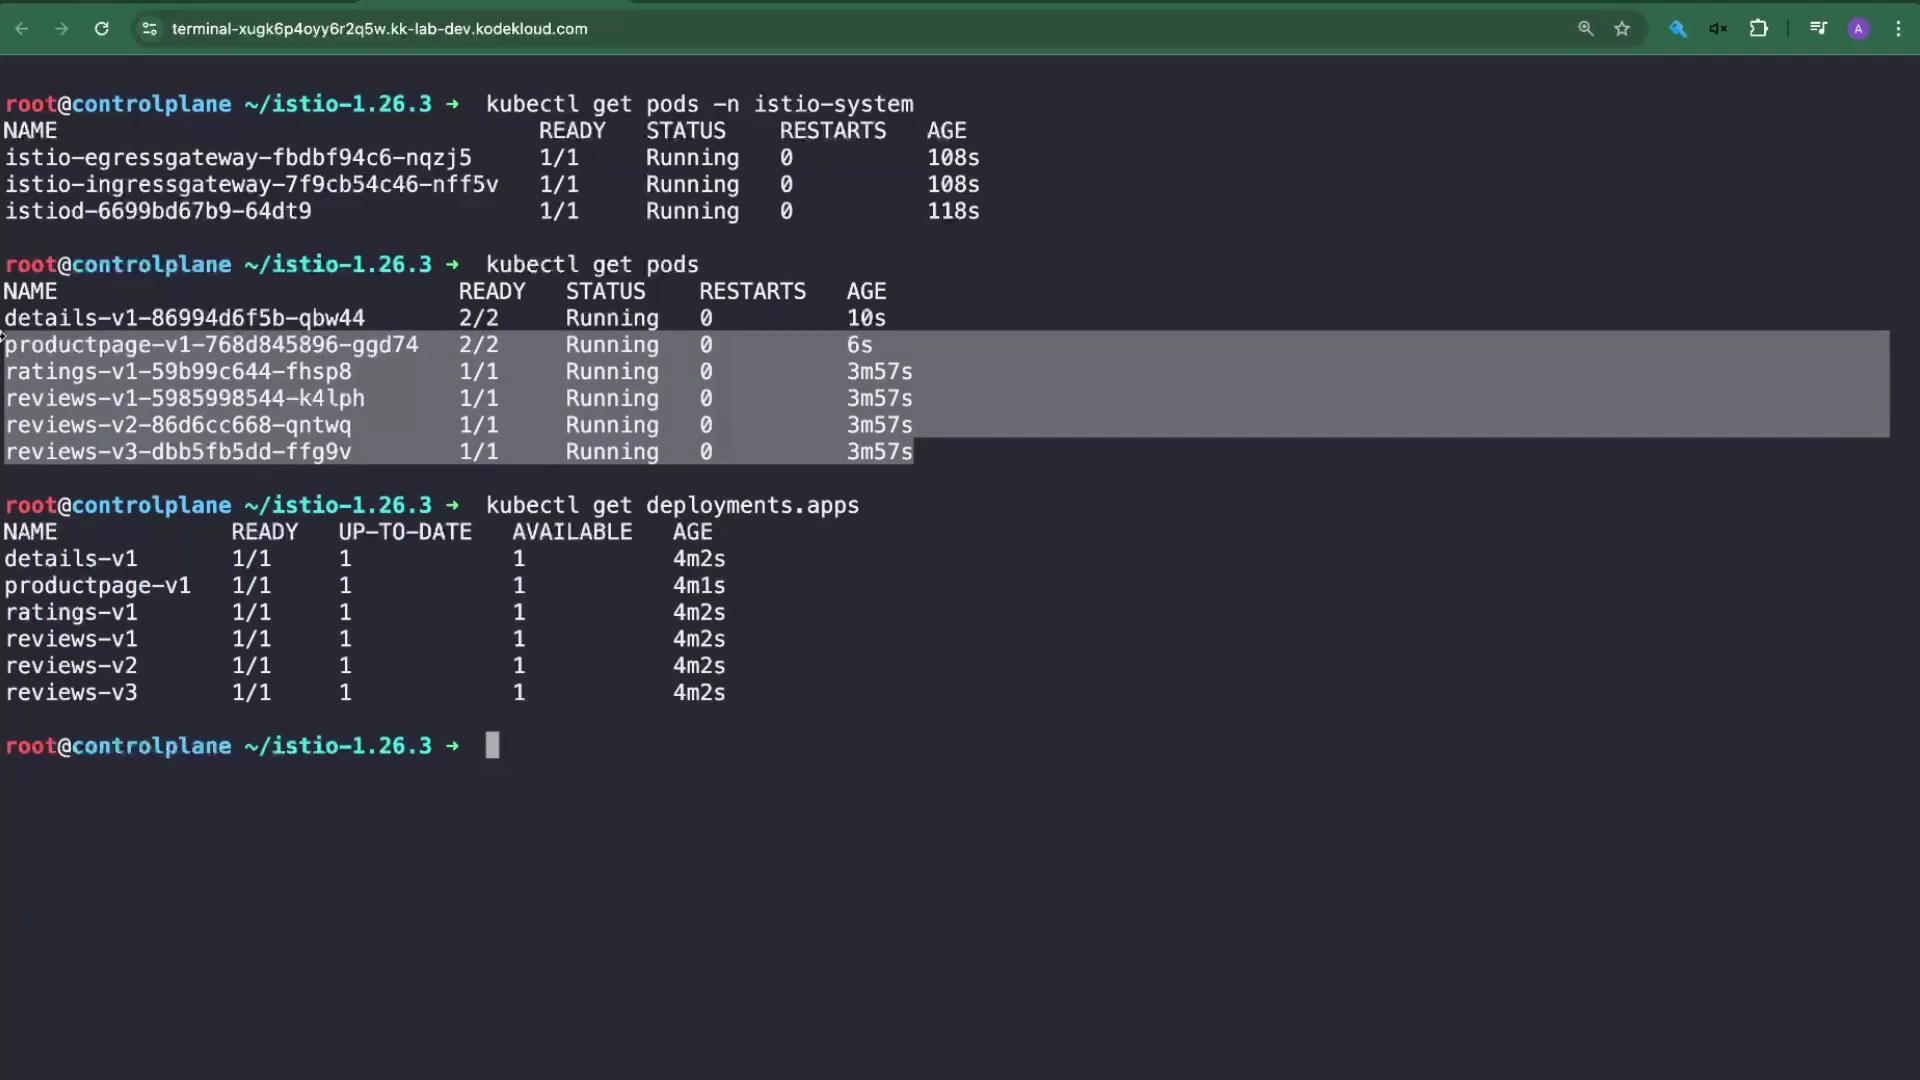This screenshot has width=1920, height=1080.
Task: Open site information icon in address bar
Action: pyautogui.click(x=150, y=29)
